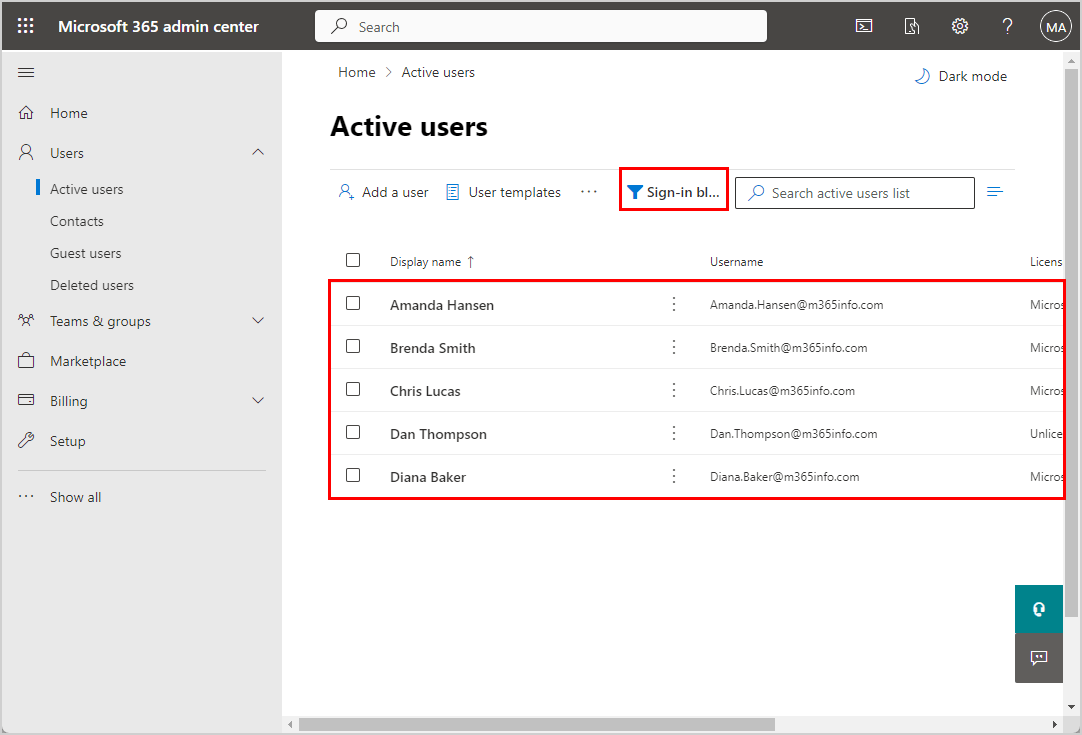This screenshot has height=735, width=1082.
Task: Click Teams & groups people icon
Action: coord(26,320)
